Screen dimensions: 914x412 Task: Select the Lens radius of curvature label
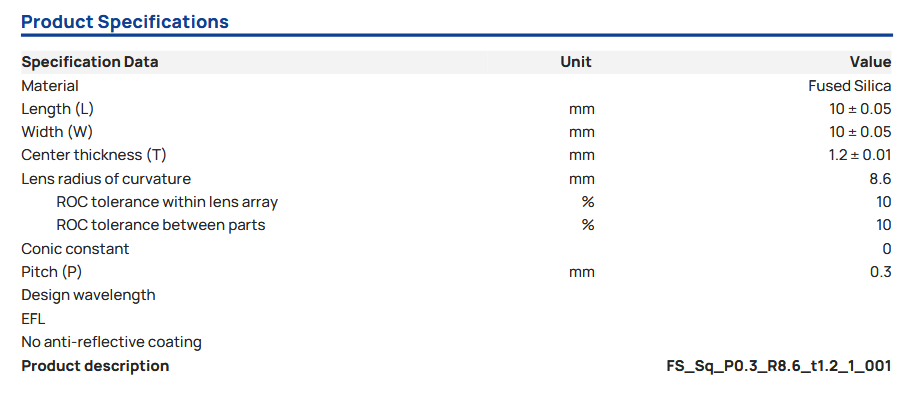106,179
